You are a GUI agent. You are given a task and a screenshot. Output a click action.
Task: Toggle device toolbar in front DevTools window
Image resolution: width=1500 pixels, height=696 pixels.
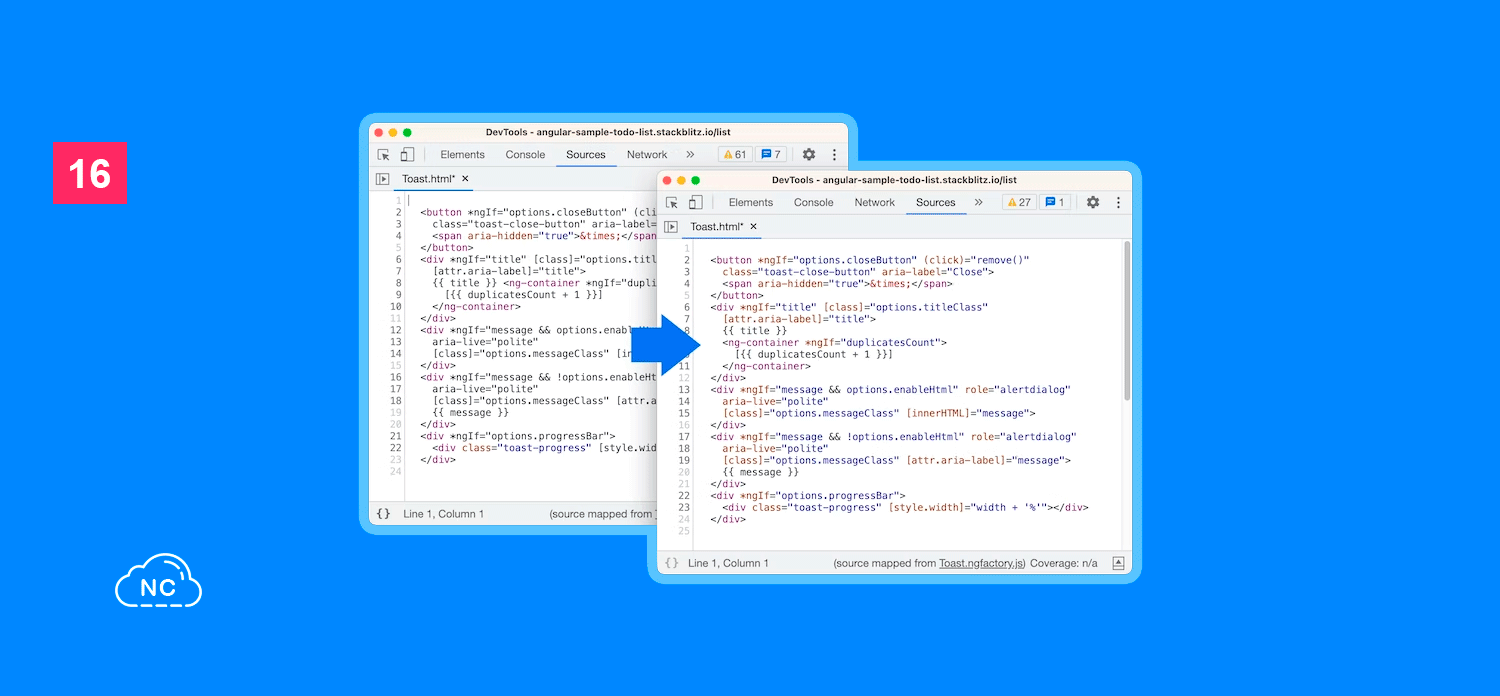(x=695, y=202)
